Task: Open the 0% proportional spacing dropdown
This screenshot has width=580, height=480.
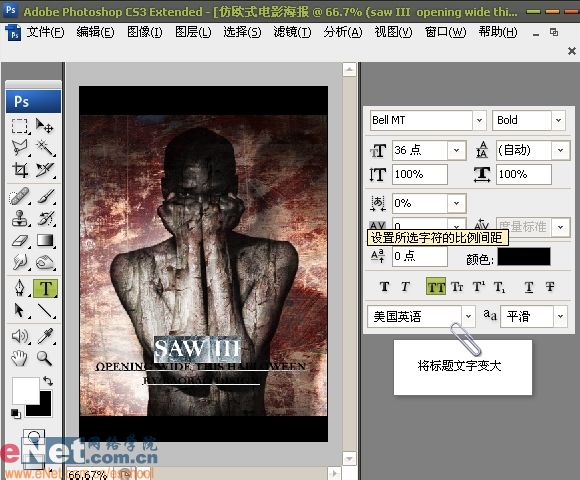Action: pyautogui.click(x=456, y=203)
